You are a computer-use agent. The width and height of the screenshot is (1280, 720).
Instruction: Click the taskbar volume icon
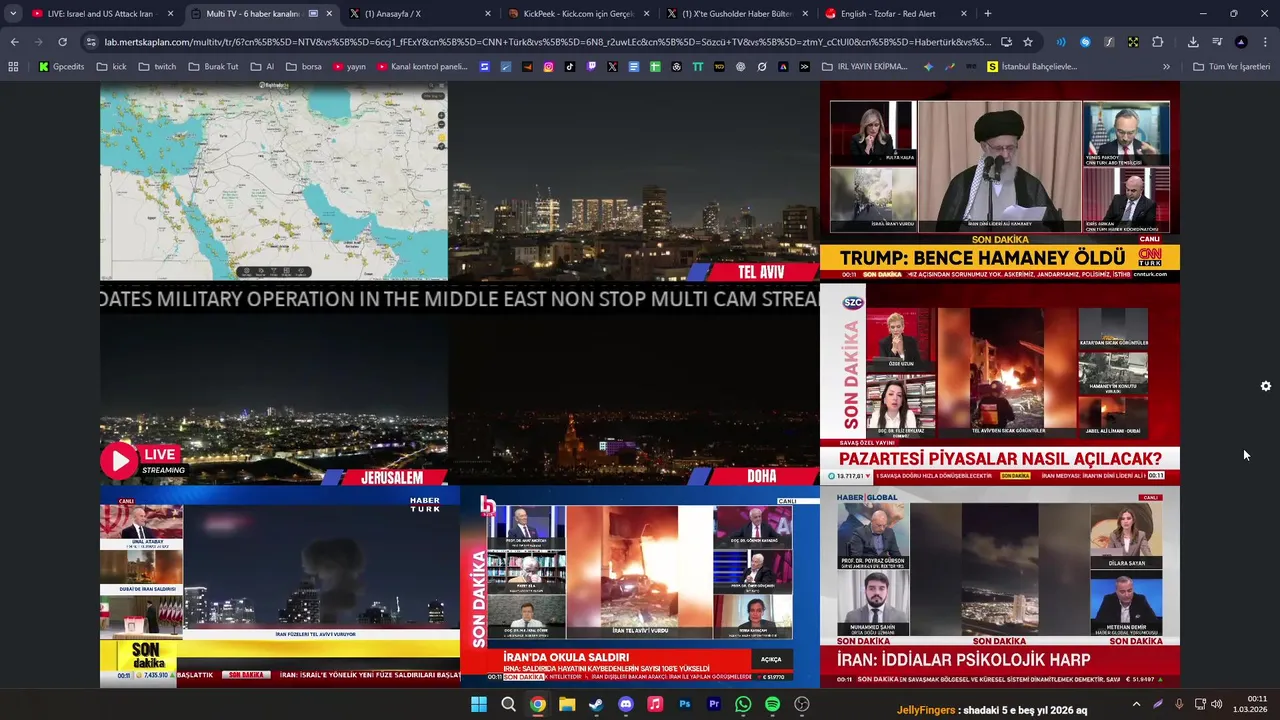pos(1216,704)
